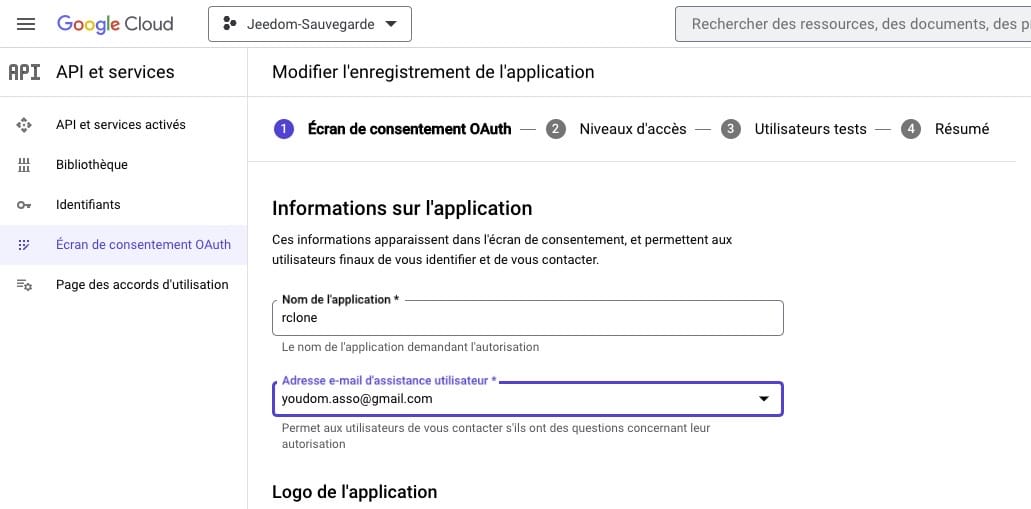Click the Page des accords d'utilisation icon
Viewport: 1031px width, 509px height.
coord(24,285)
